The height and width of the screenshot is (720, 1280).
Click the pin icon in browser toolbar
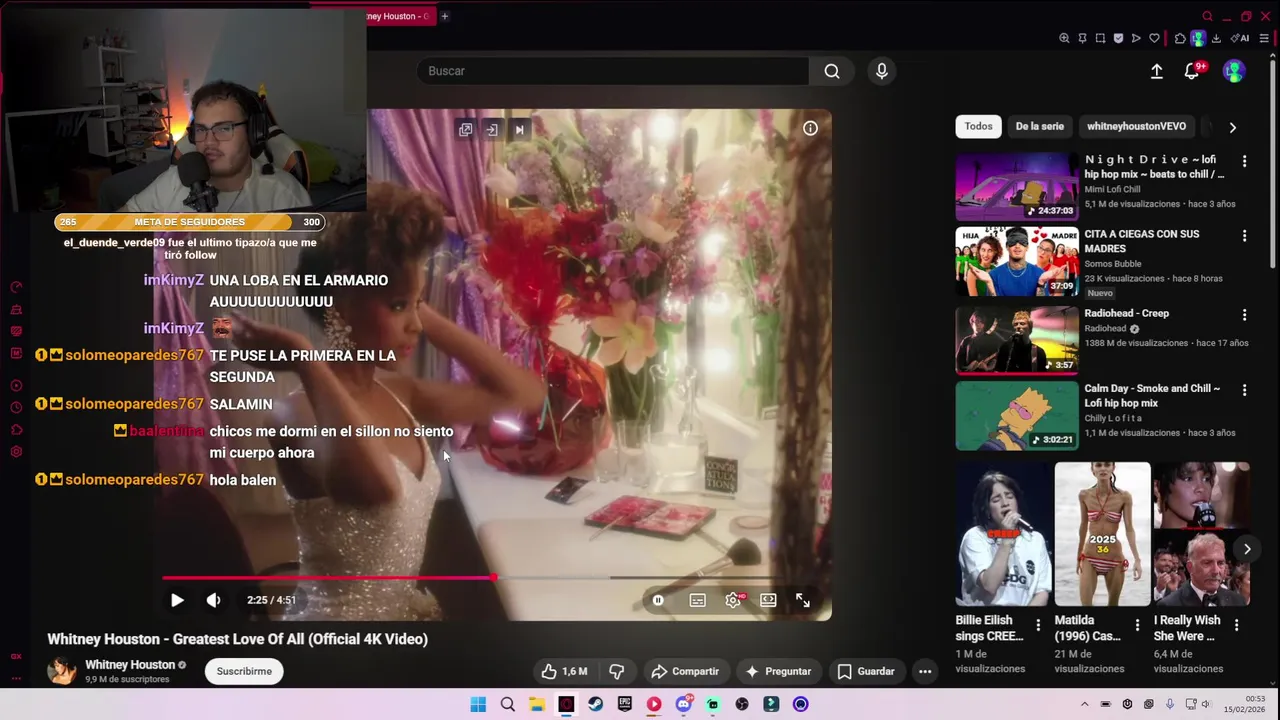pyautogui.click(x=1082, y=38)
